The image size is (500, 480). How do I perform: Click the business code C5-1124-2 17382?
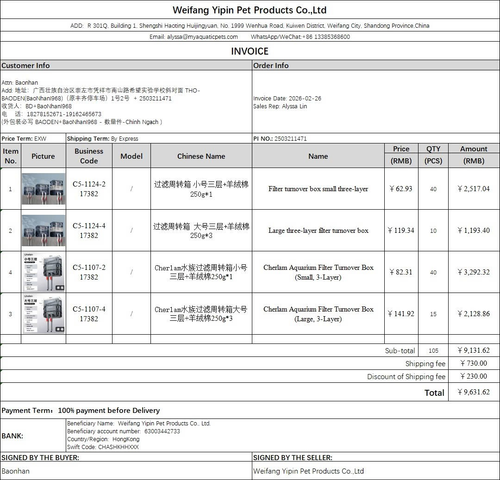(x=89, y=189)
